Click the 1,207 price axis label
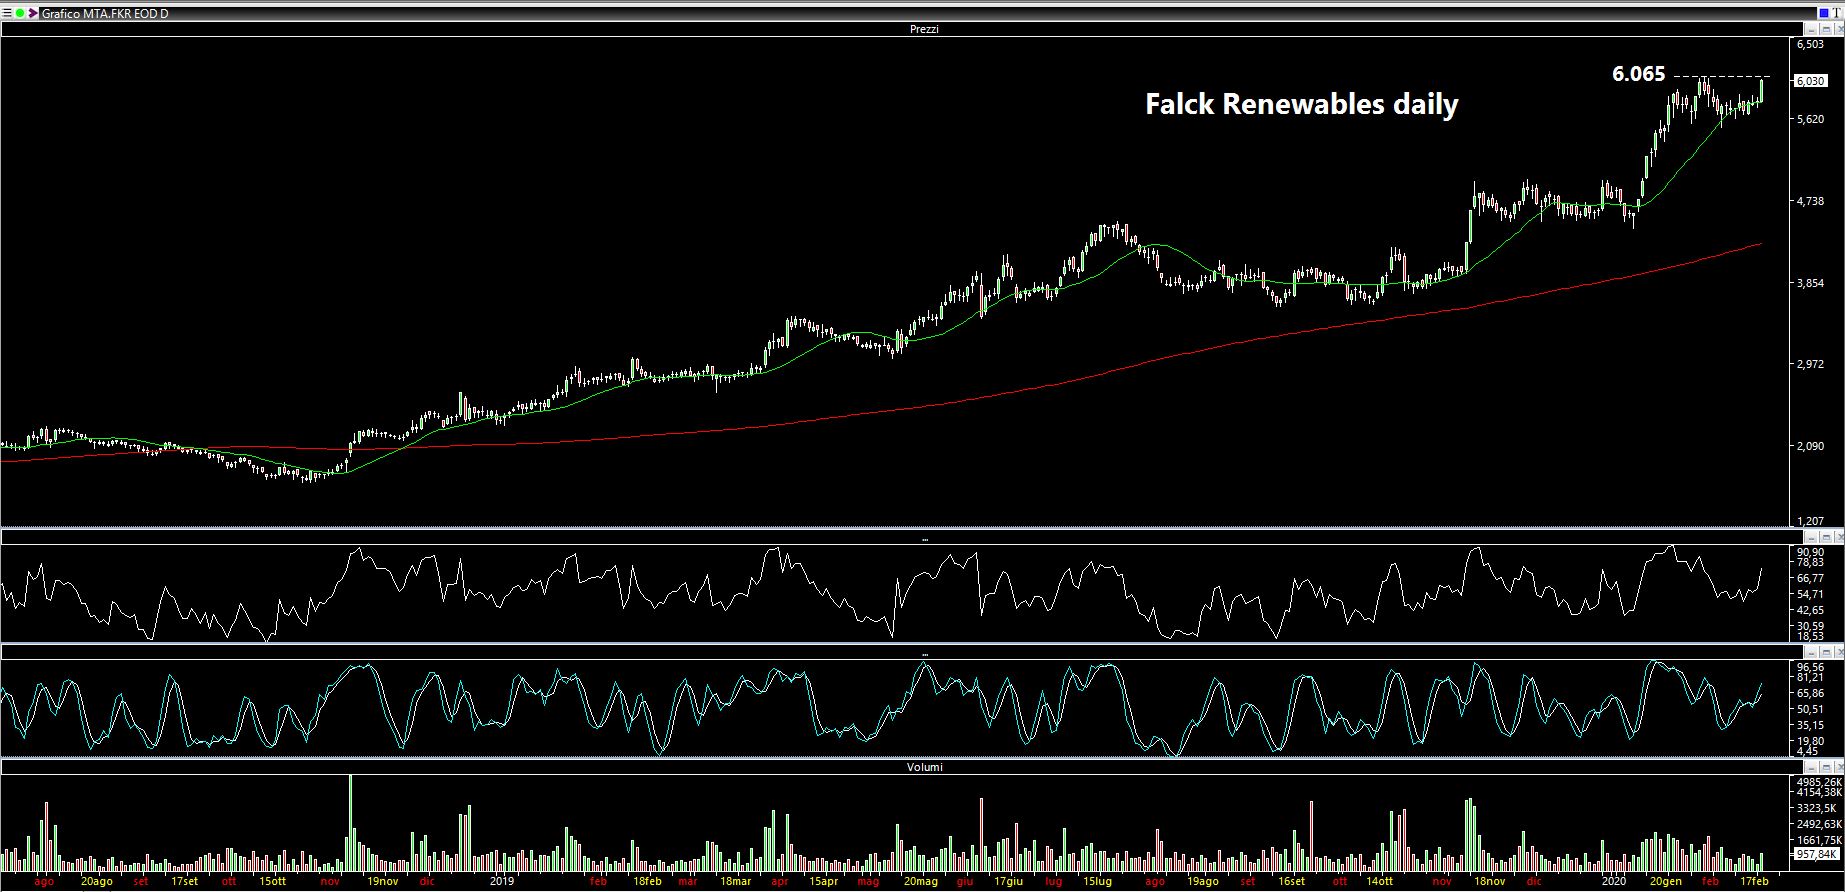The width and height of the screenshot is (1845, 892). [1809, 521]
